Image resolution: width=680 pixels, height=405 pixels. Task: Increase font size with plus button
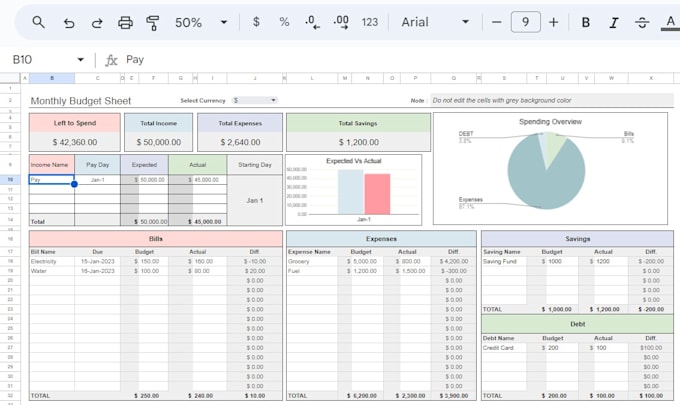point(553,22)
